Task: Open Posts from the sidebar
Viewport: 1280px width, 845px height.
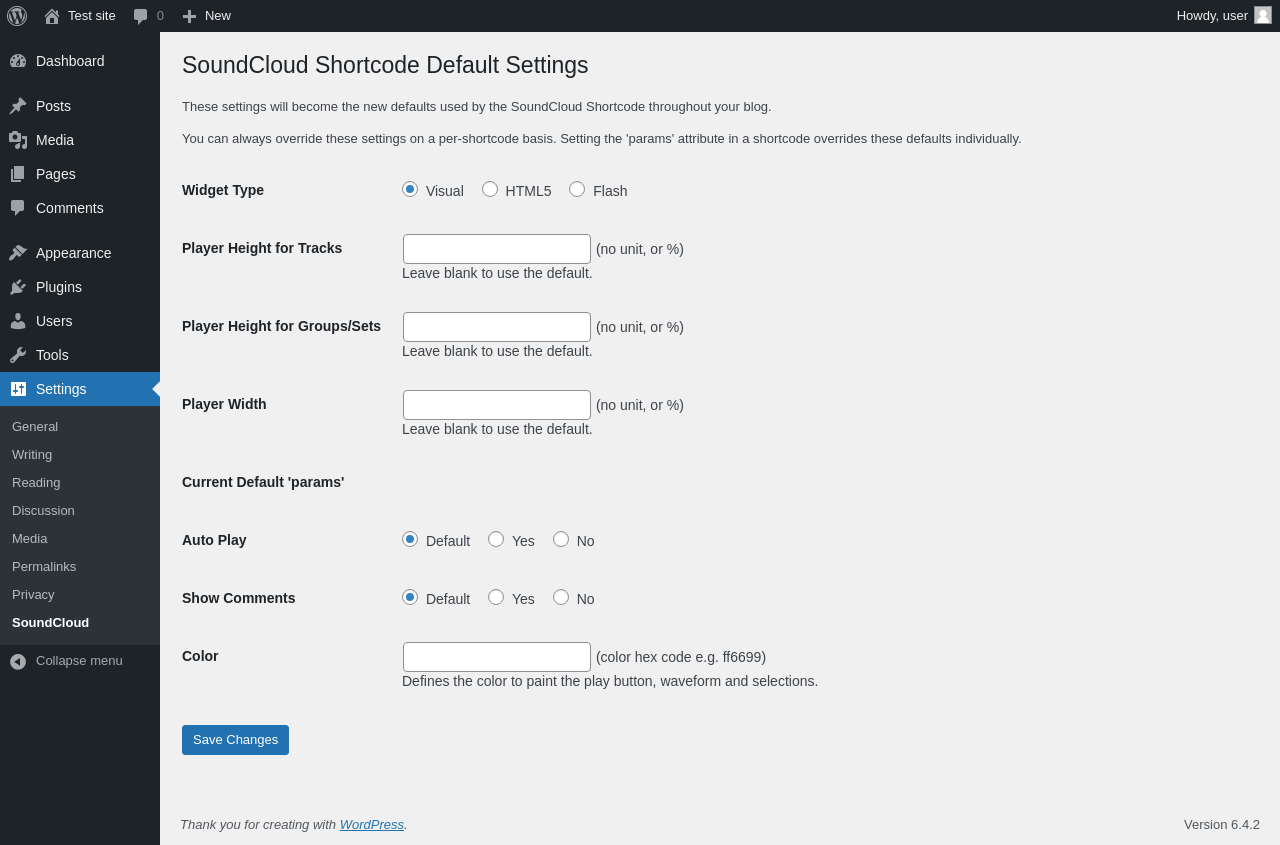Action: coord(80,106)
